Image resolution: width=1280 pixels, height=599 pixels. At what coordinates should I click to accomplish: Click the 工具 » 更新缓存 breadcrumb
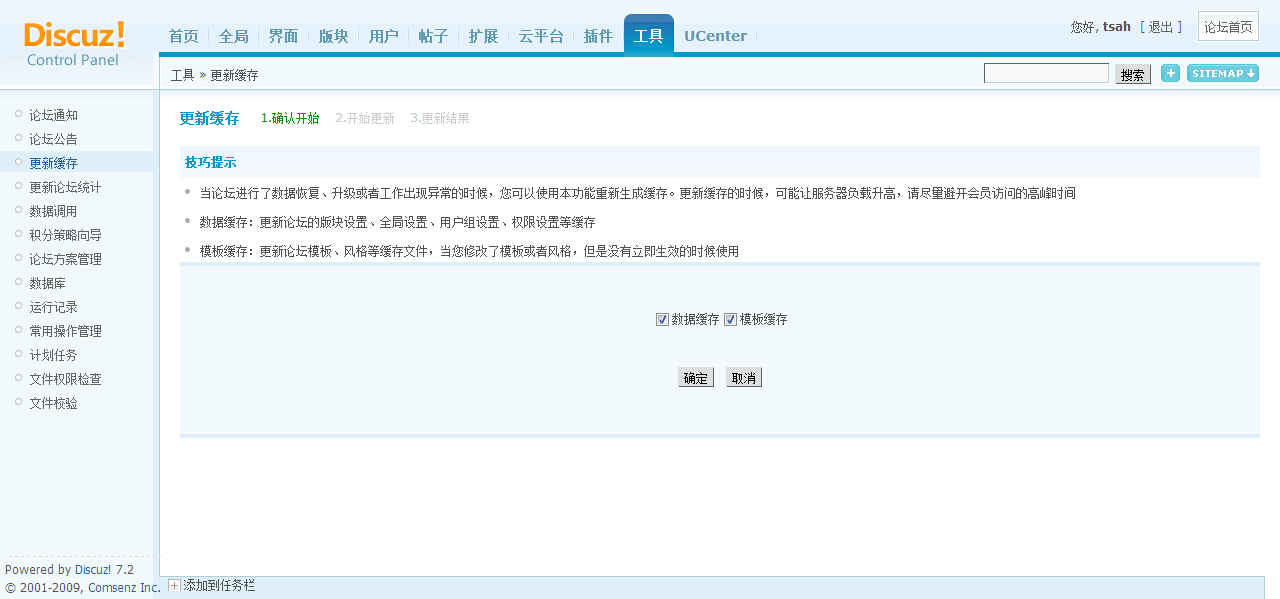tap(214, 75)
